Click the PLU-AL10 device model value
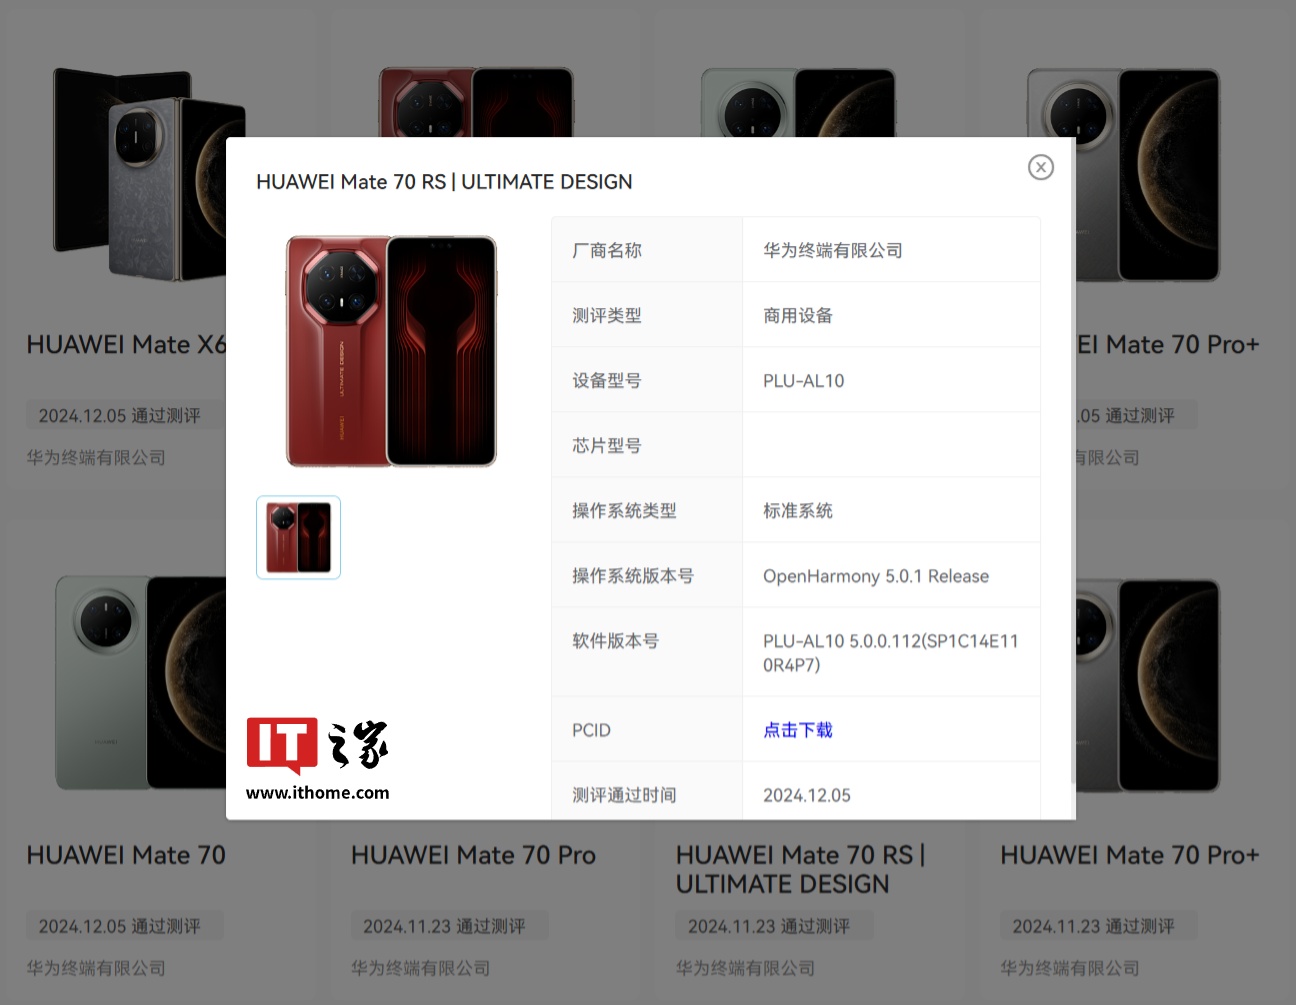This screenshot has width=1296, height=1005. [x=804, y=381]
